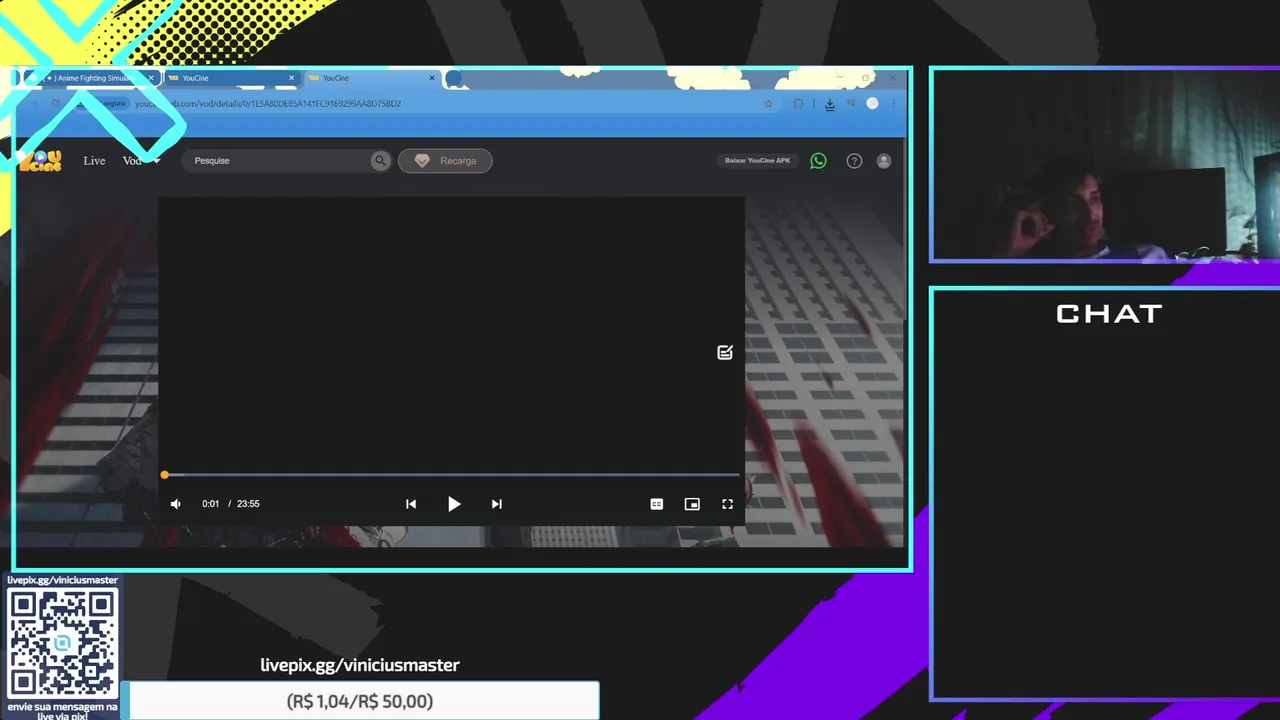
Task: Open the browser three-dot menu
Action: [893, 103]
